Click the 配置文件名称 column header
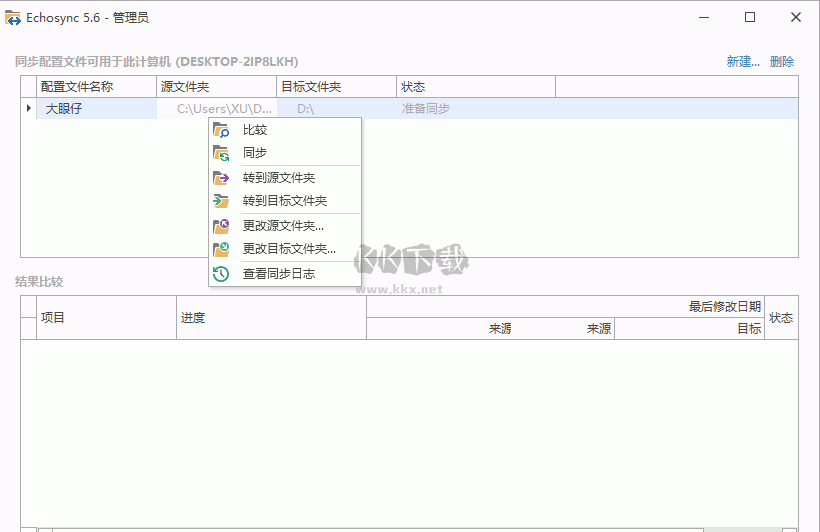The image size is (820, 532). click(x=96, y=87)
